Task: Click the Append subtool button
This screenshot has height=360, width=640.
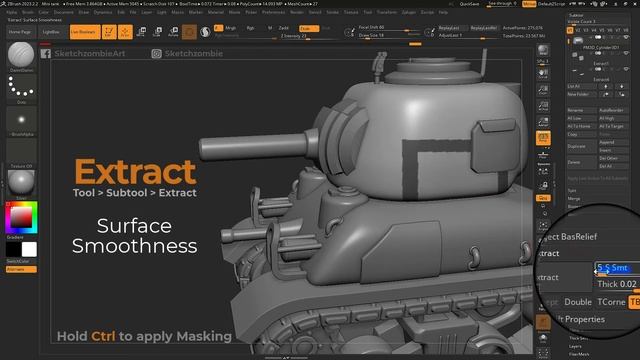Action: tap(613, 142)
